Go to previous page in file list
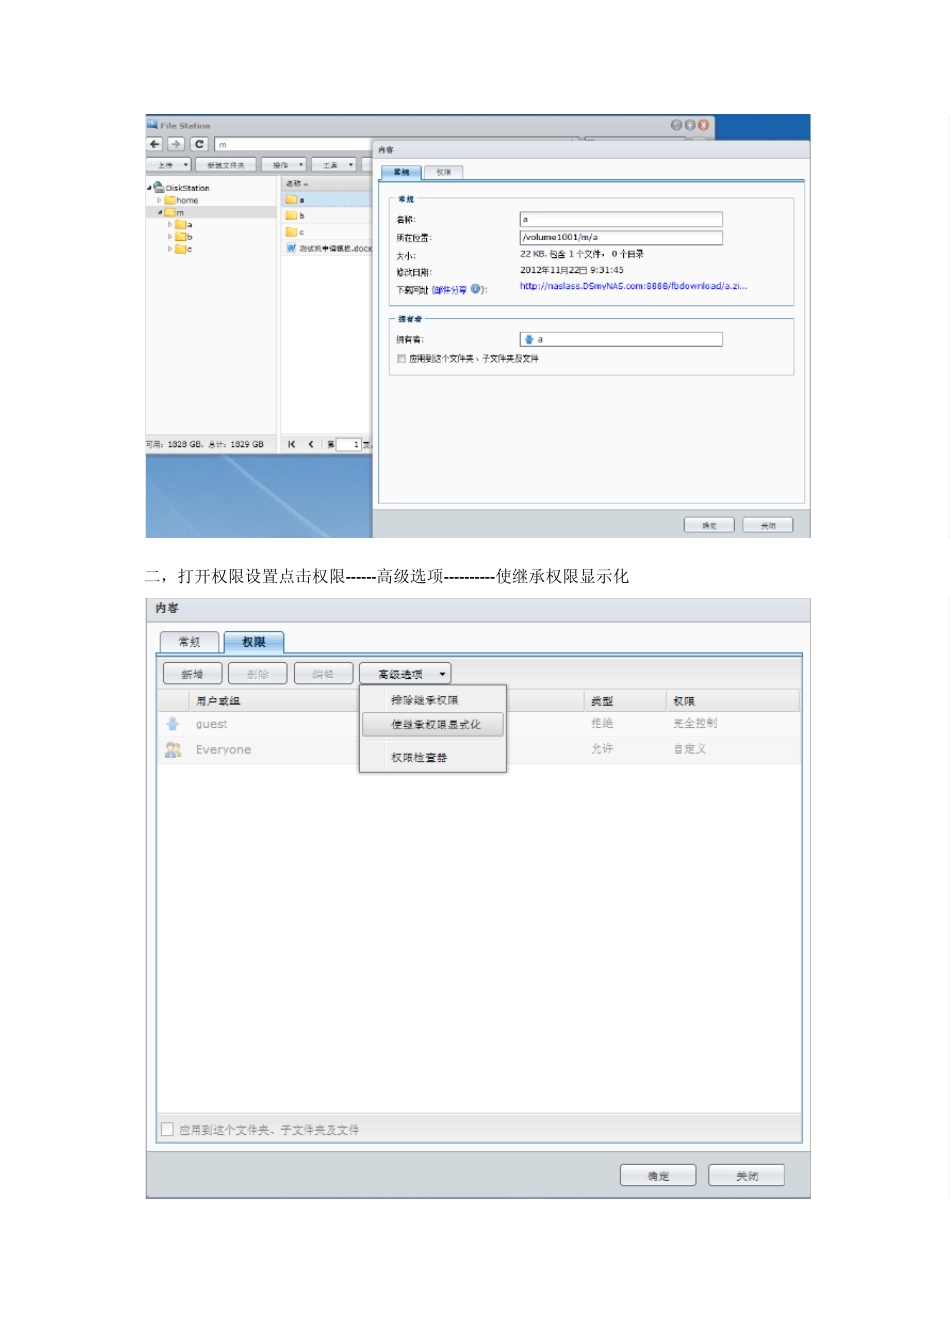Image resolution: width=950 pixels, height=1344 pixels. tap(311, 444)
